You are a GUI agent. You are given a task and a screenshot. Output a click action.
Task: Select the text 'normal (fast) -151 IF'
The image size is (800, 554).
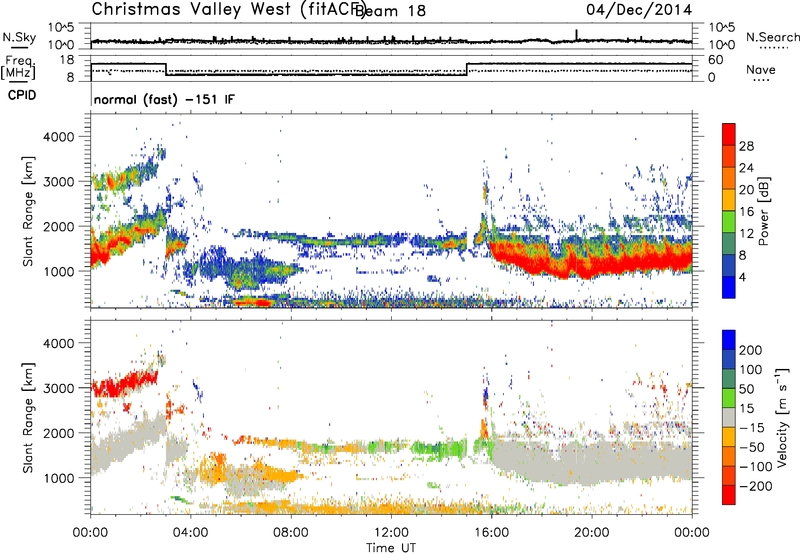click(164, 100)
